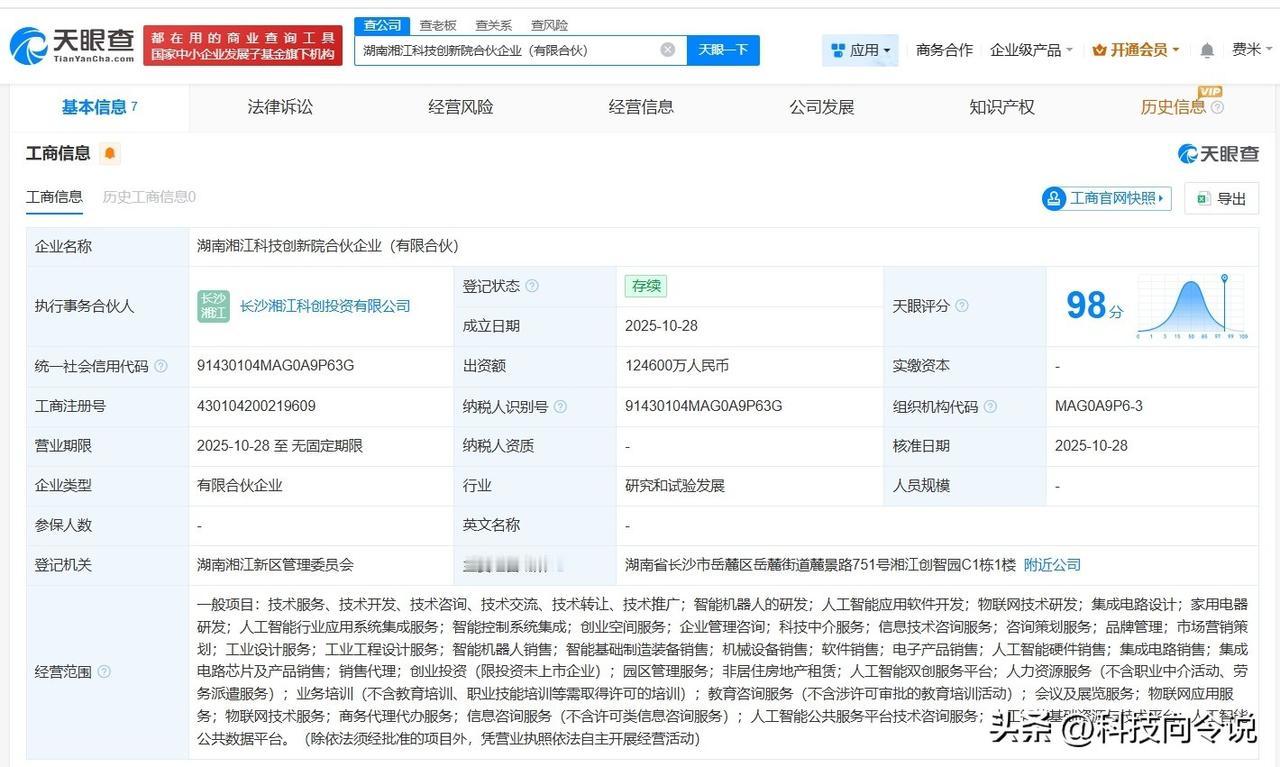The width and height of the screenshot is (1280, 767).
Task: Click the clear (×) icon in search box
Action: pos(667,50)
